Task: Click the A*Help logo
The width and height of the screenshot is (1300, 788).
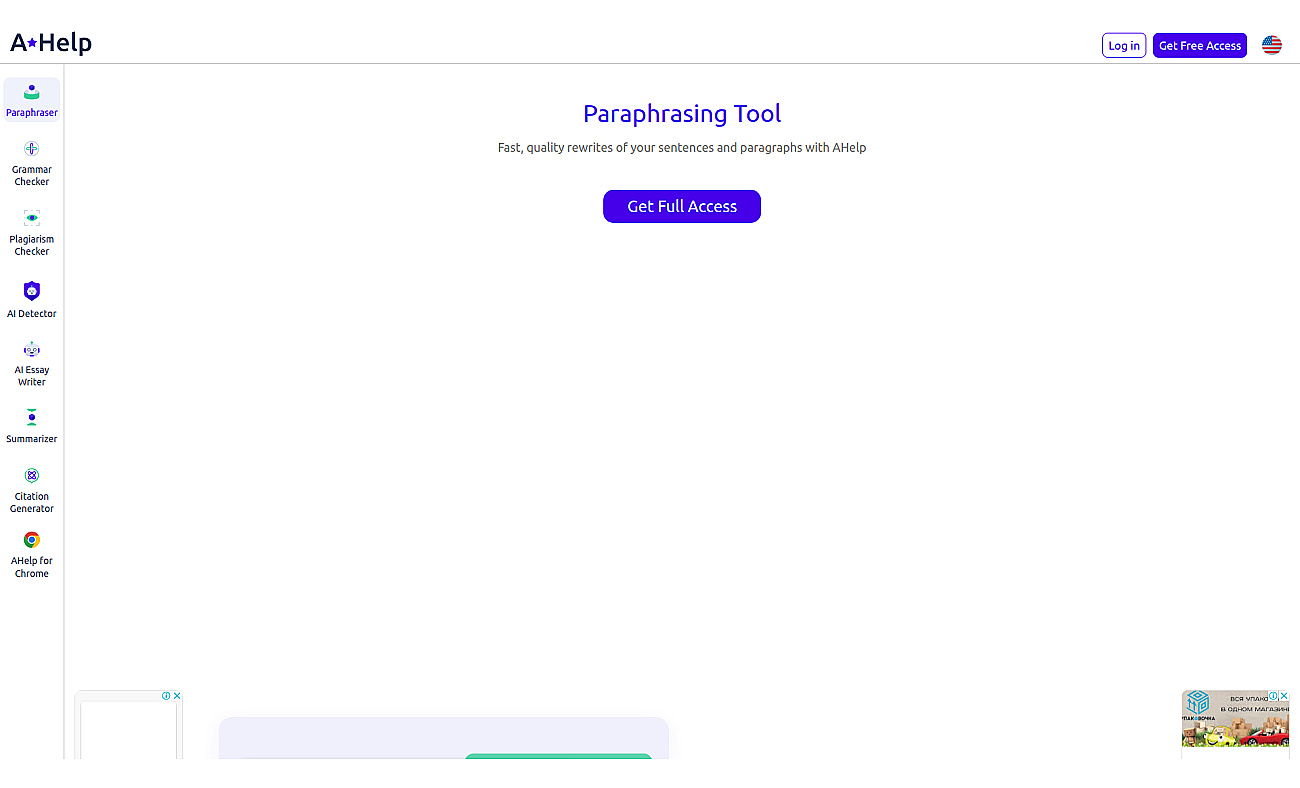Action: coord(51,43)
